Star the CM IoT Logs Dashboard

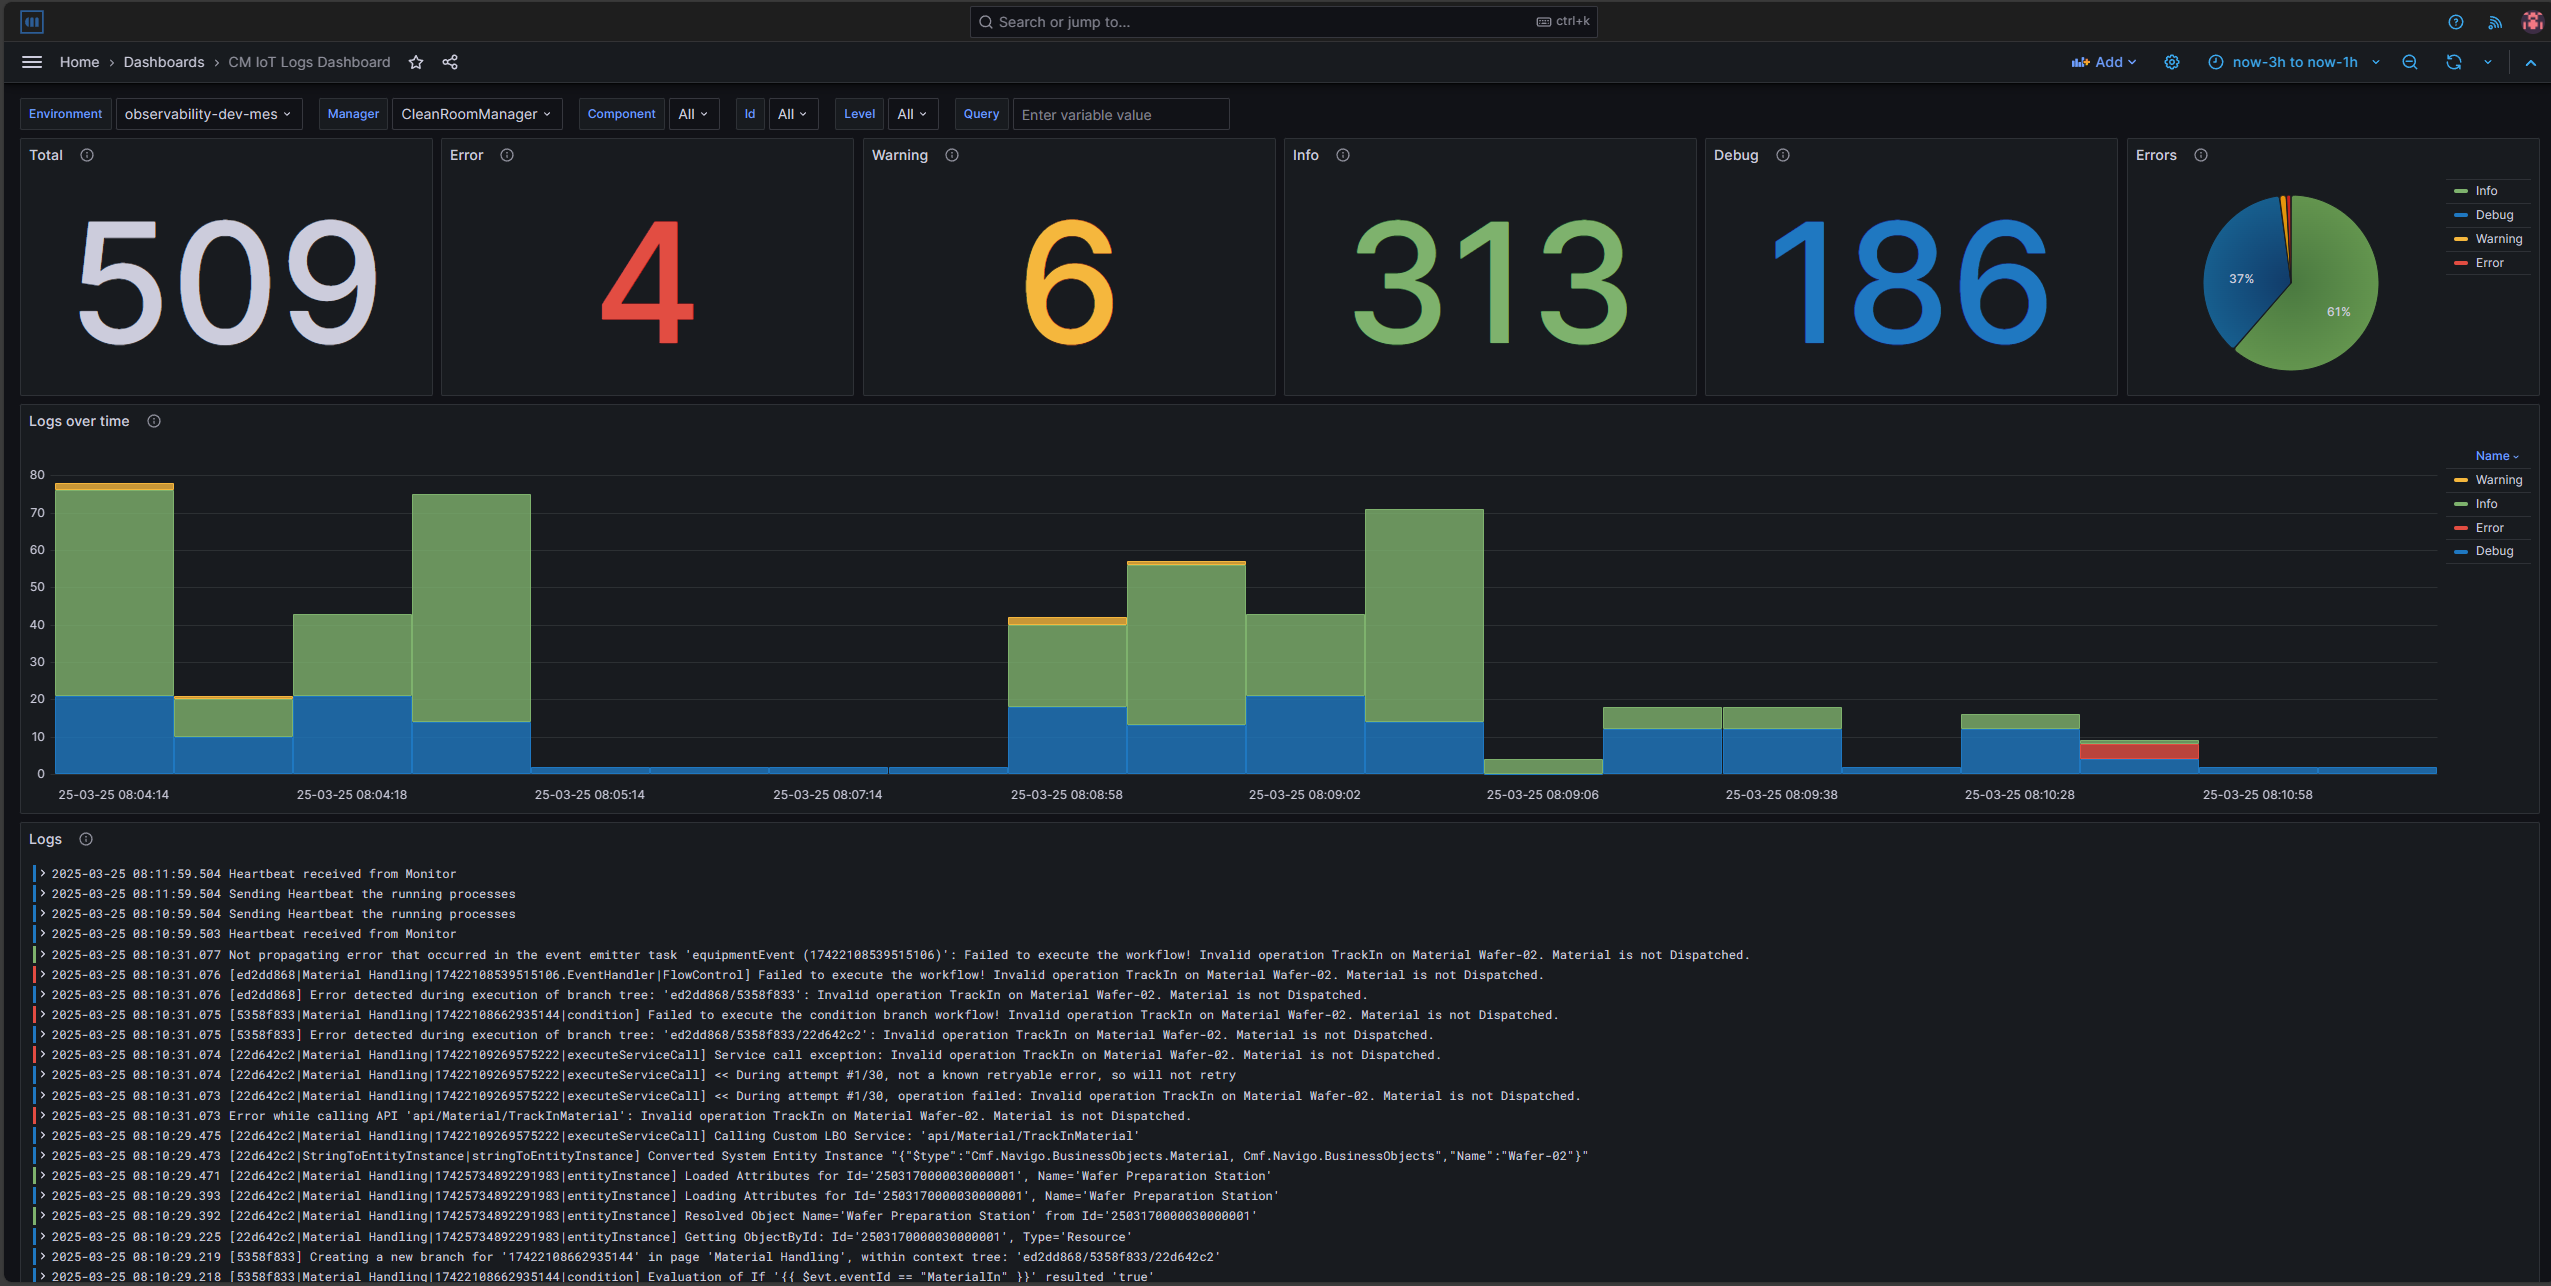click(x=416, y=62)
